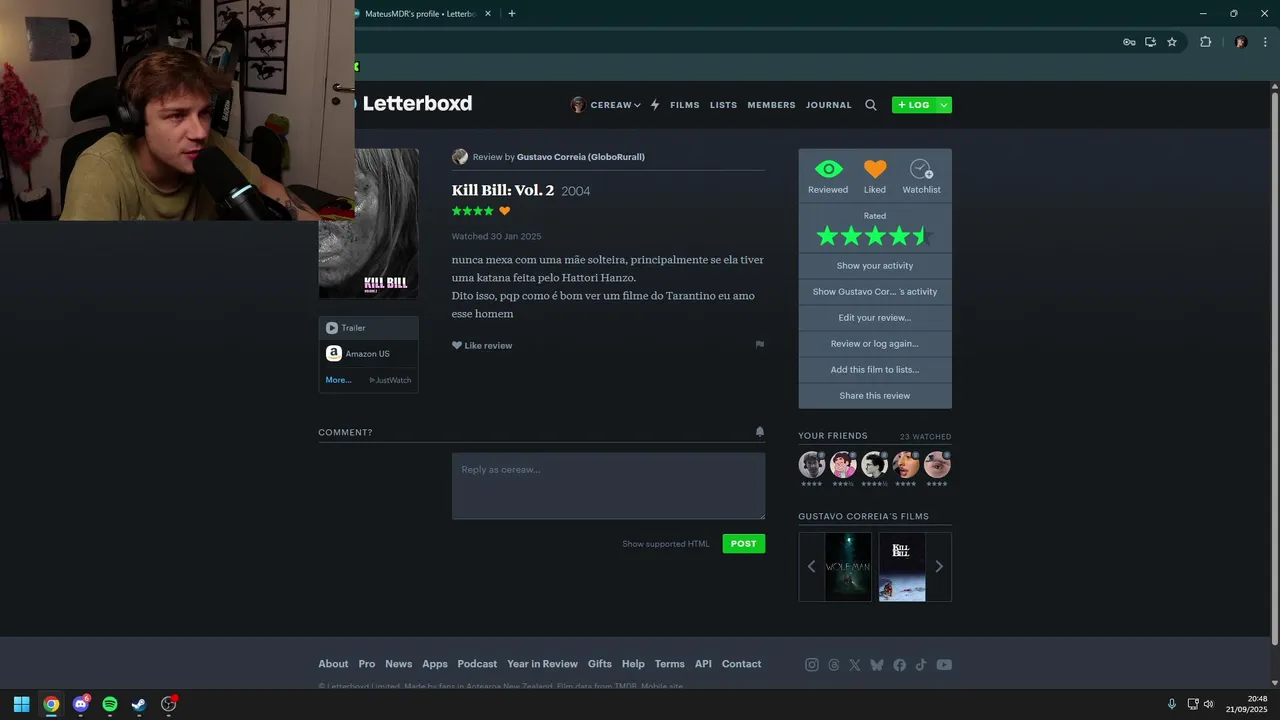Click the green LOG button
The image size is (1280, 720).
(x=914, y=105)
